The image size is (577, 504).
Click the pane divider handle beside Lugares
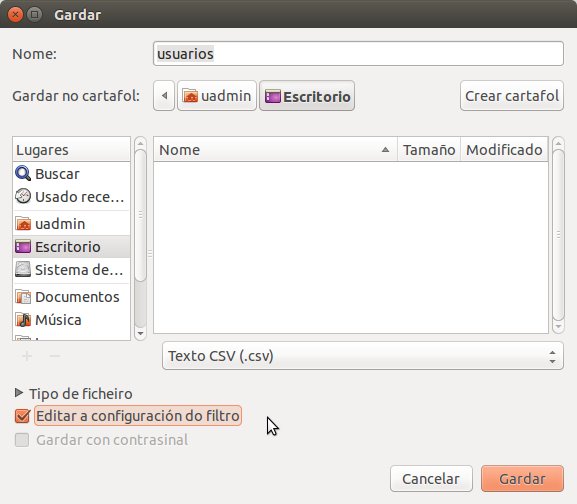coord(150,254)
